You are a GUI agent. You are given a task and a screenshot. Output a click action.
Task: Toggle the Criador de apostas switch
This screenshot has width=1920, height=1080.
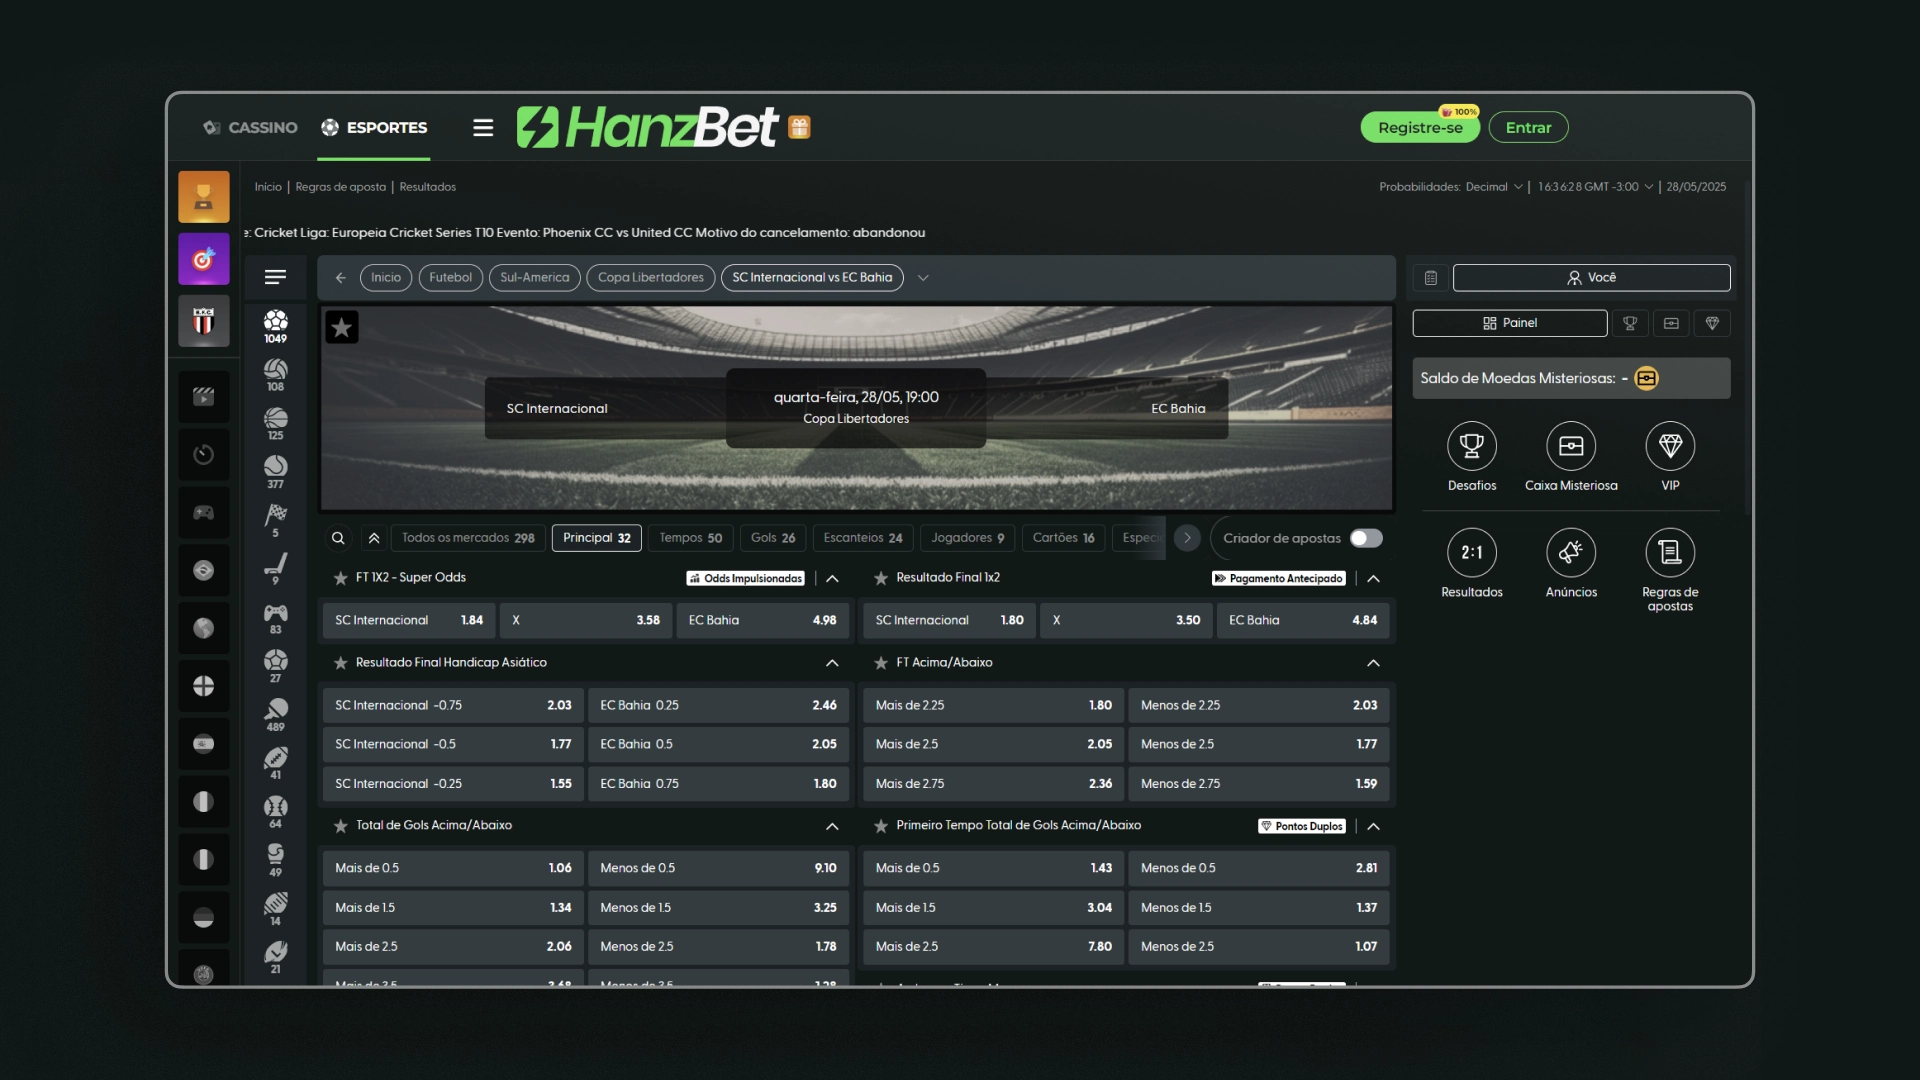[x=1366, y=538]
